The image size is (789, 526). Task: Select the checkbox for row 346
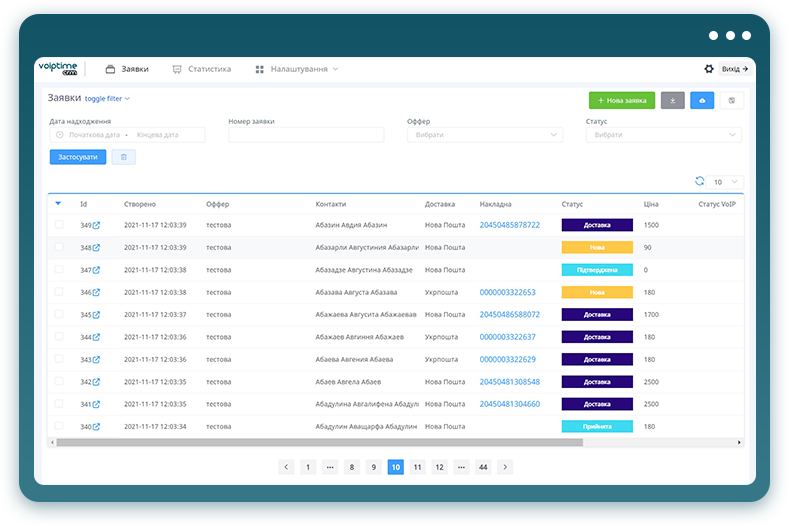click(59, 292)
